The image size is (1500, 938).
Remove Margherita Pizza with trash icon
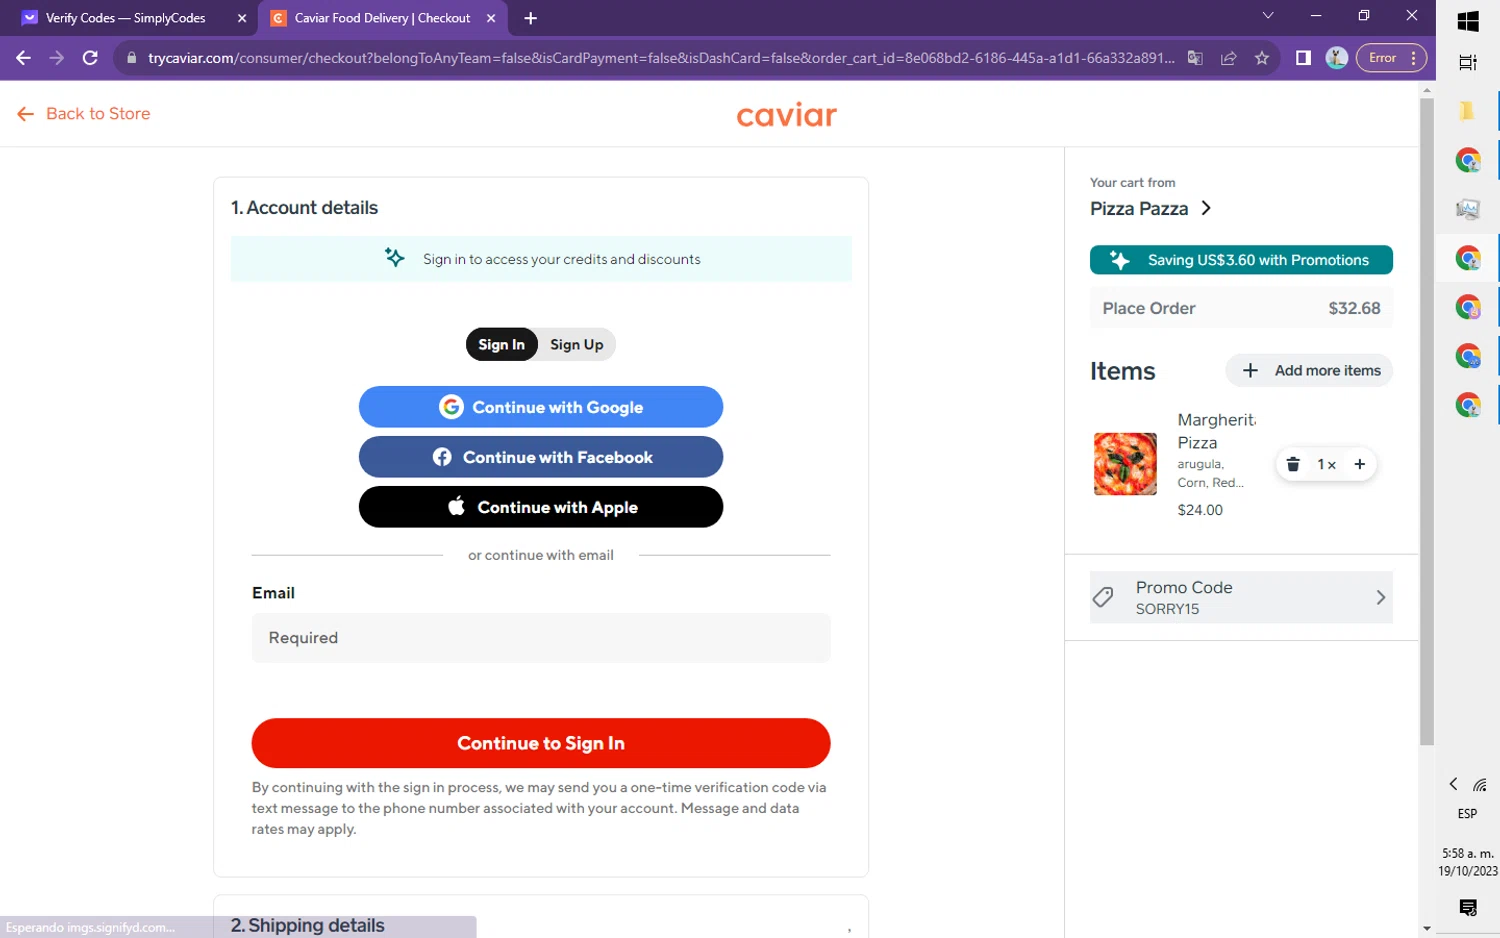click(x=1293, y=464)
